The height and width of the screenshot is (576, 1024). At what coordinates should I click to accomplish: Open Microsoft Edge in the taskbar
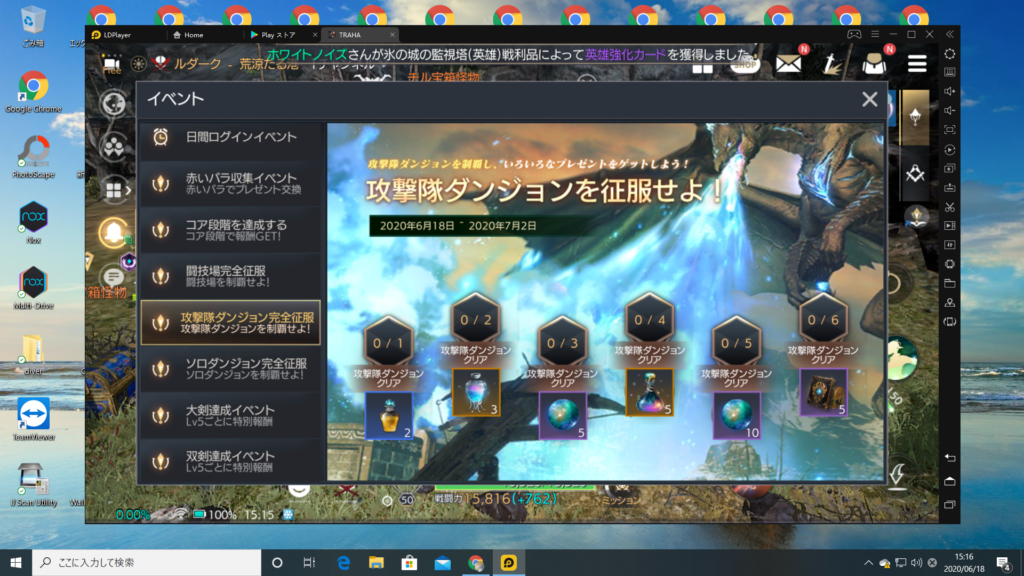point(343,562)
